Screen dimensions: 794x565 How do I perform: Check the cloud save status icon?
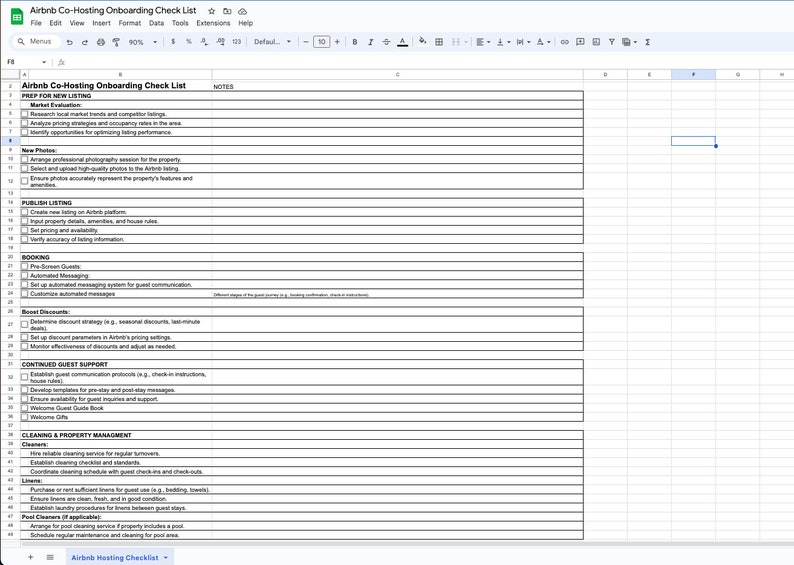243,11
